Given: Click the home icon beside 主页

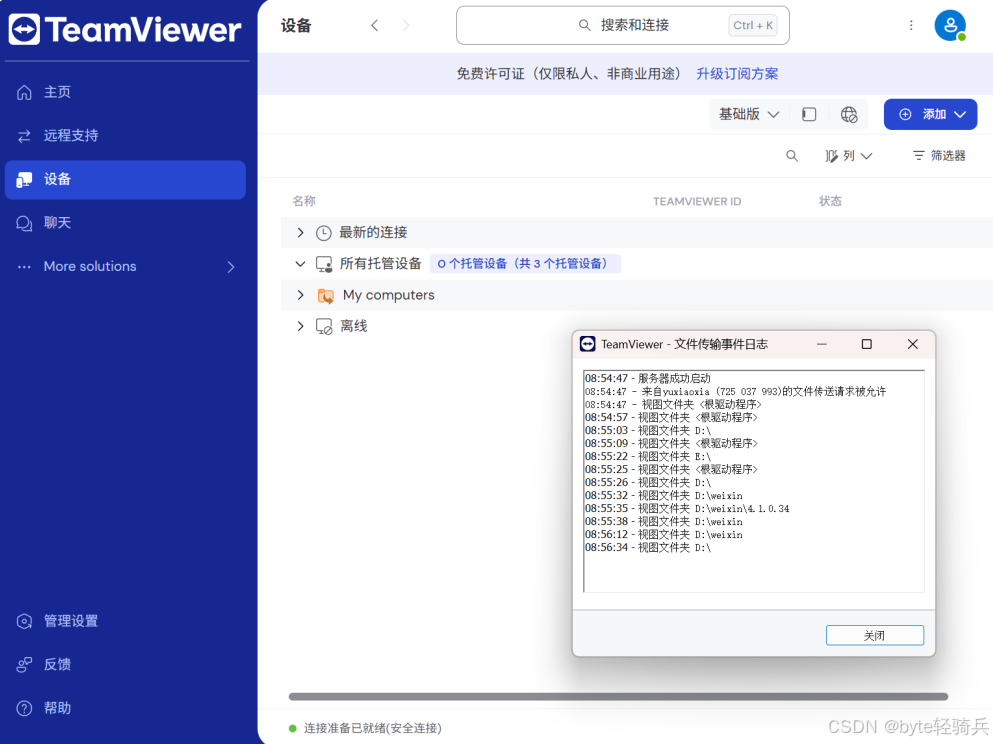Looking at the screenshot, I should [x=24, y=92].
